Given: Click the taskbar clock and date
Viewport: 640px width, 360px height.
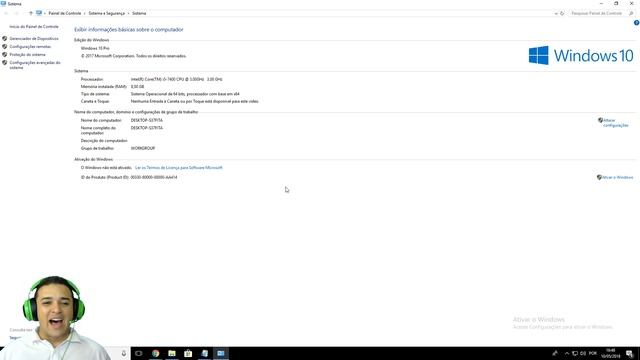Looking at the screenshot, I should click(x=611, y=353).
